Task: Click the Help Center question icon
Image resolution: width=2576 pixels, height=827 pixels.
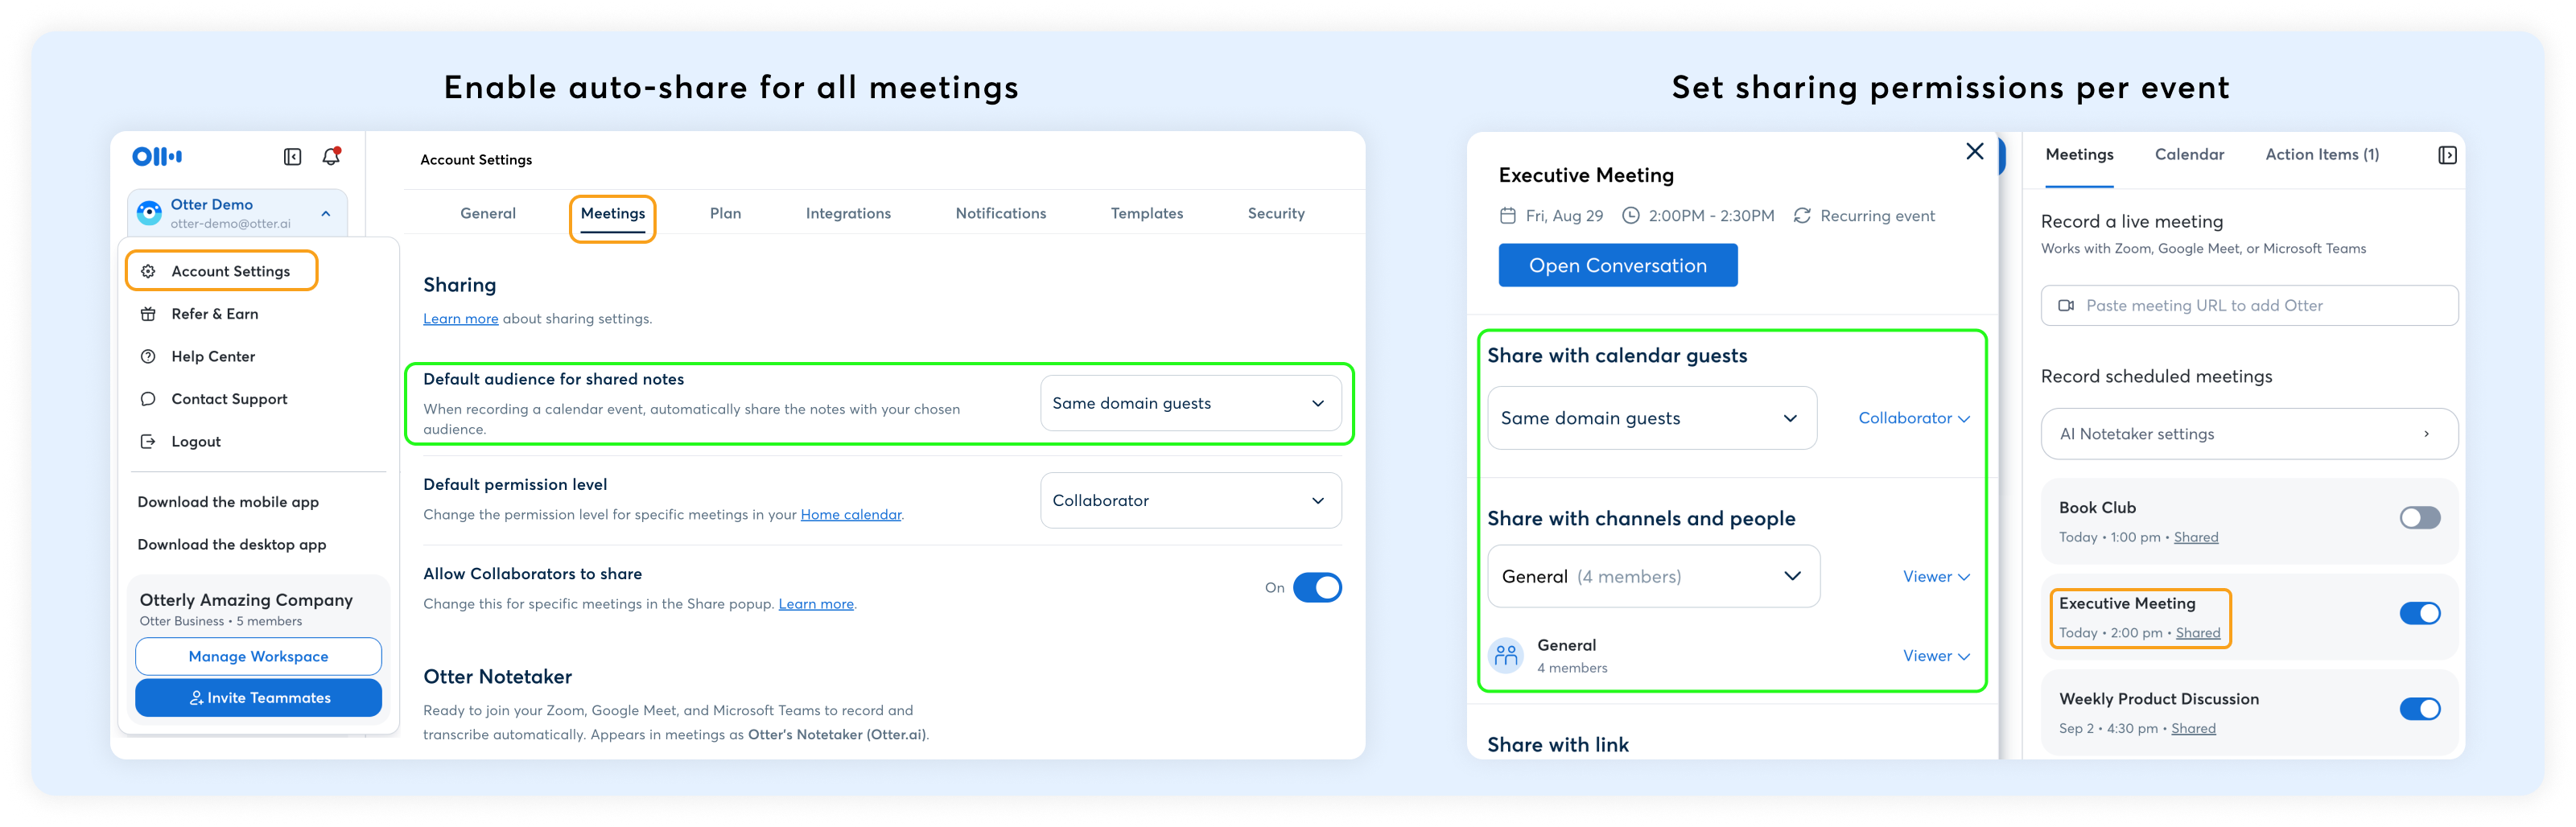Action: tap(148, 356)
